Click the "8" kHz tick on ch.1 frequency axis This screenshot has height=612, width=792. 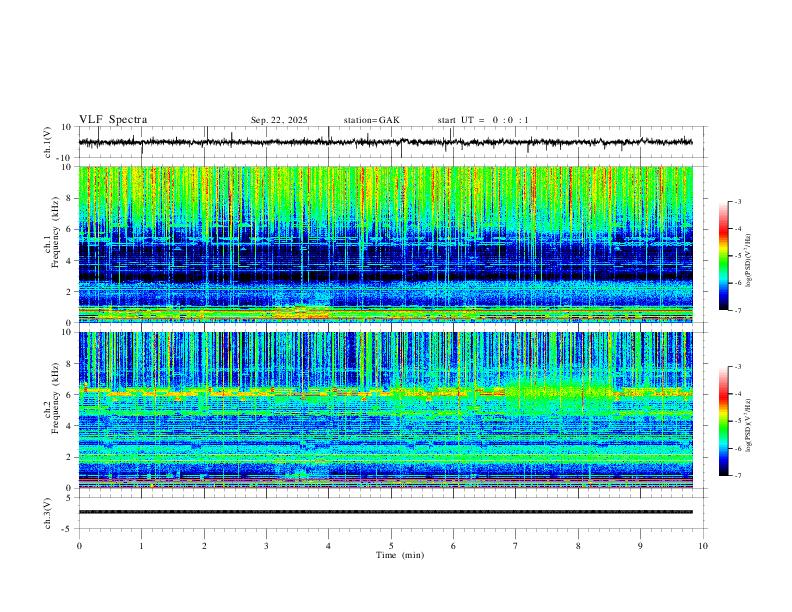[69, 198]
